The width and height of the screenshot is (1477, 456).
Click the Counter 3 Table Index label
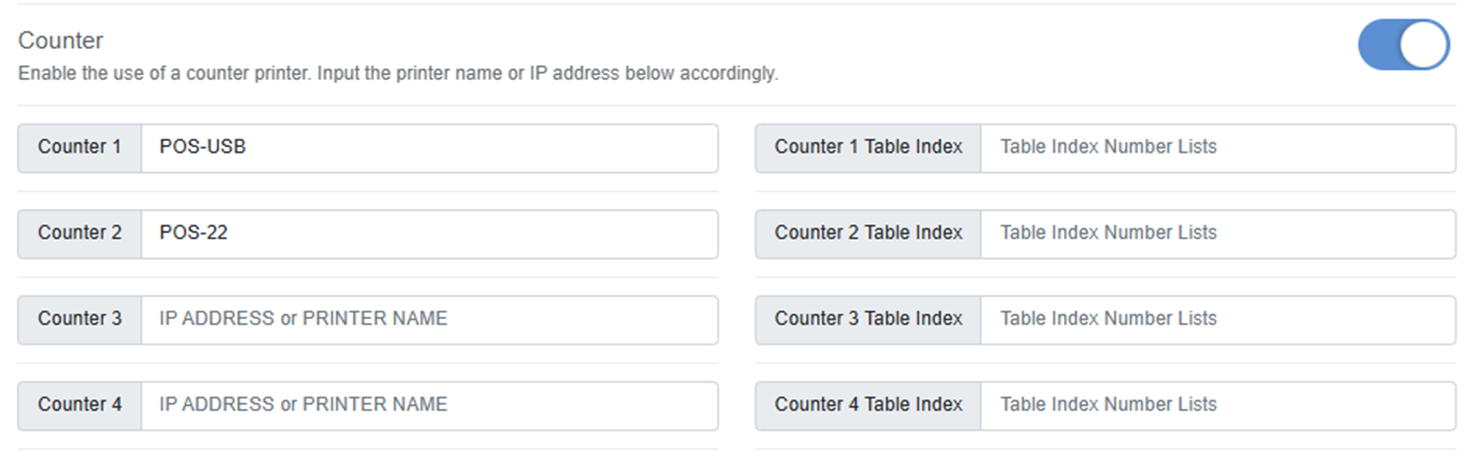[x=868, y=320]
